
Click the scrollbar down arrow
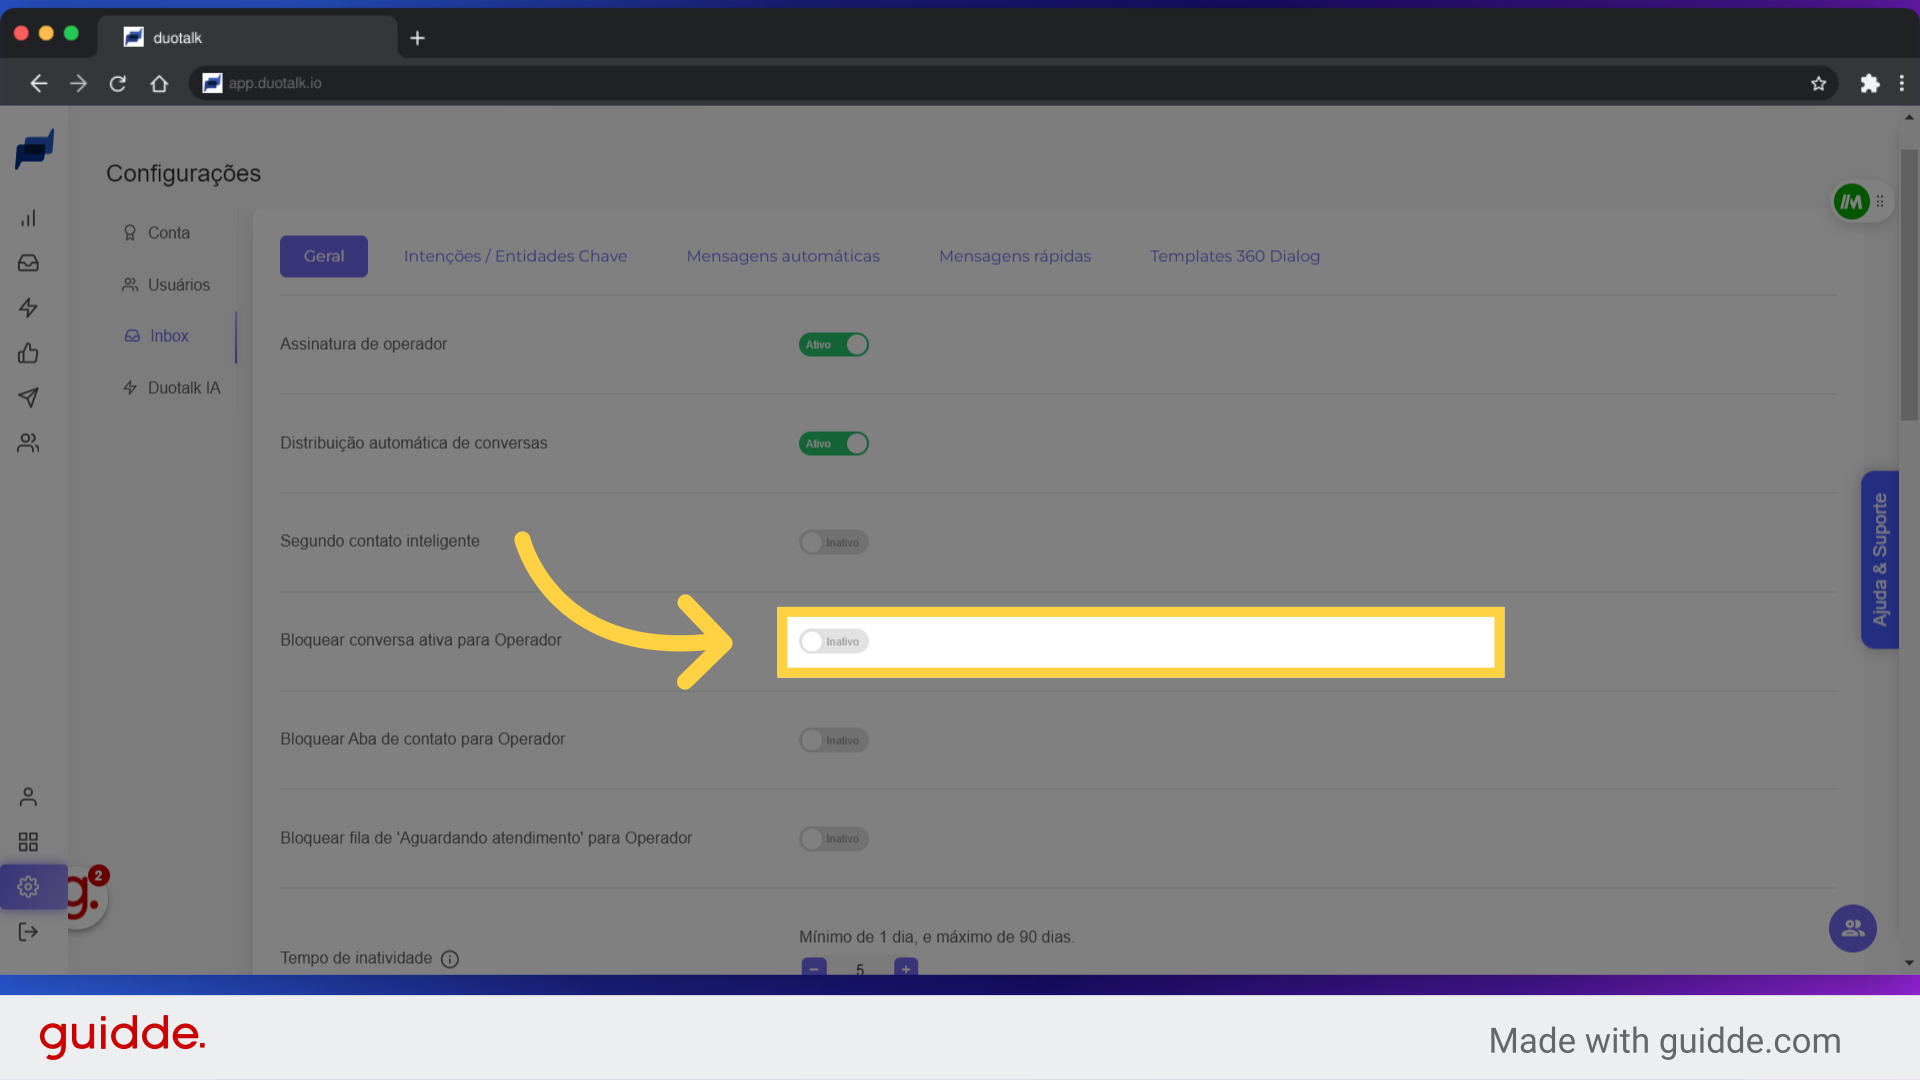[x=1909, y=963]
